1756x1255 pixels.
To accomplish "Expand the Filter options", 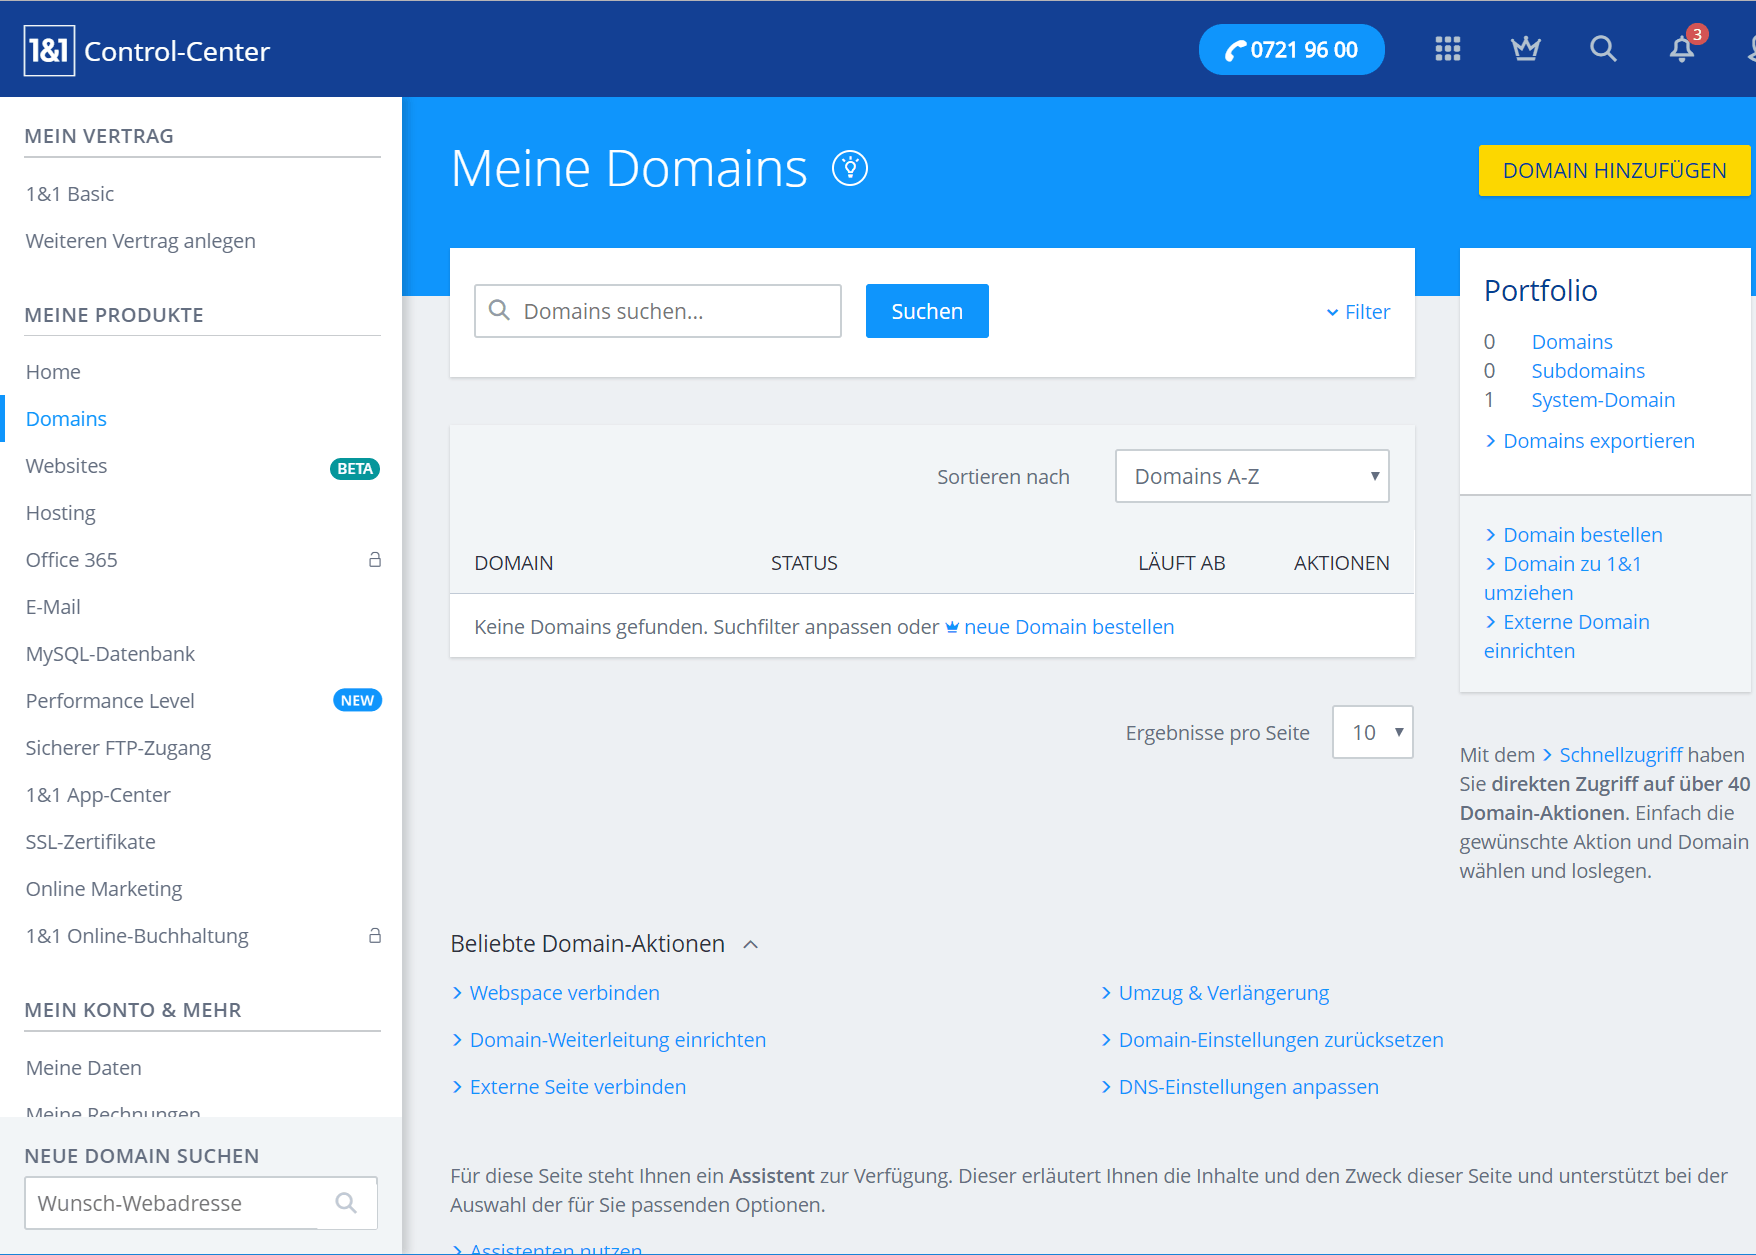I will point(1357,311).
